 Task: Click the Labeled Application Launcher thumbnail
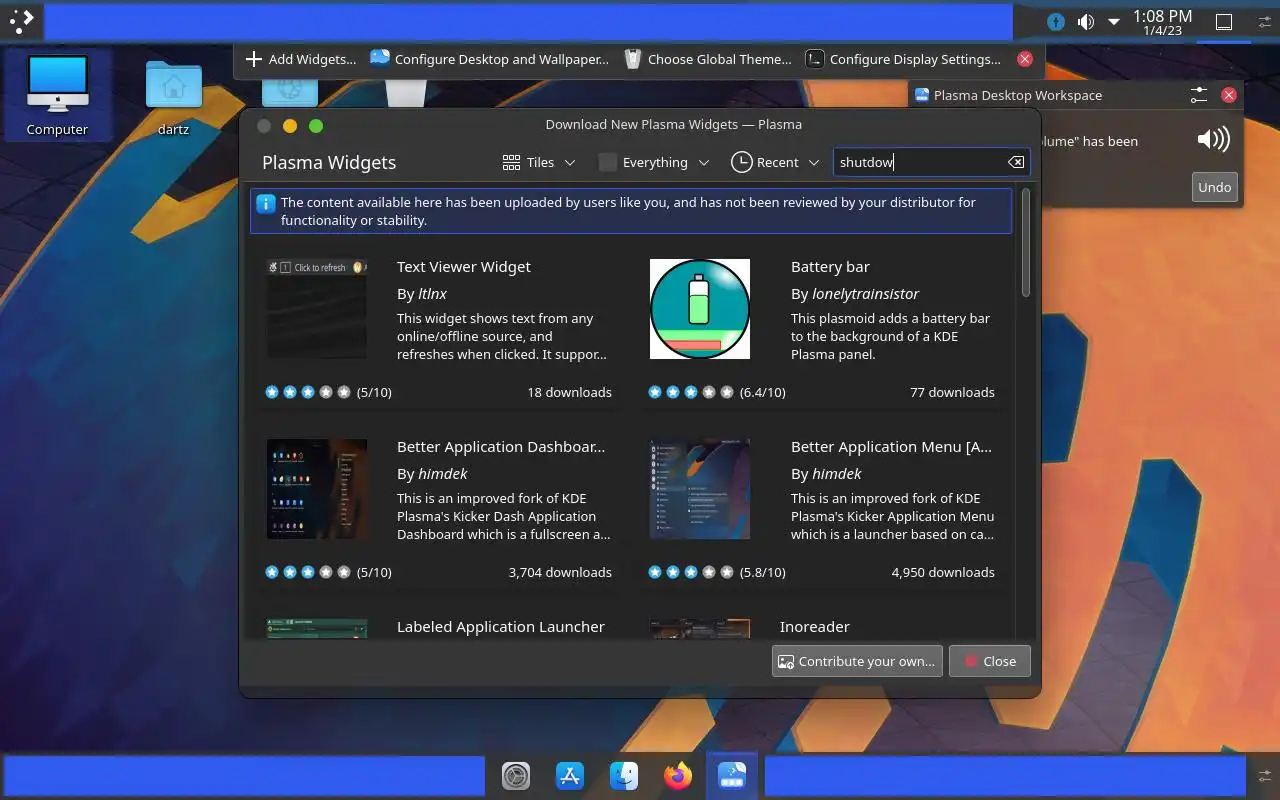(317, 628)
